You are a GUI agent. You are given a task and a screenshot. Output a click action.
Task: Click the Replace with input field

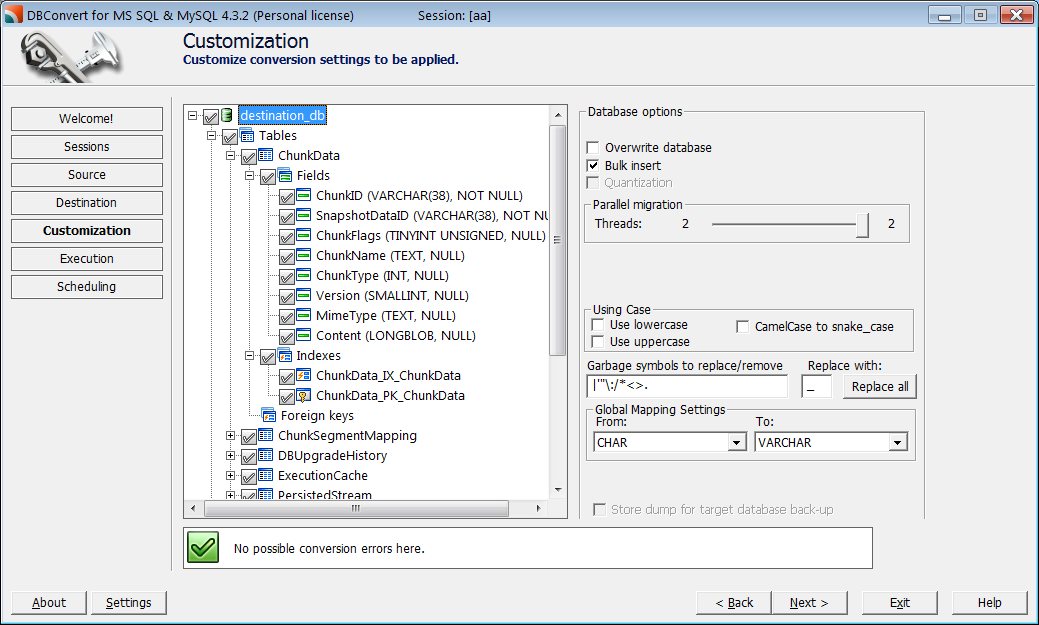click(x=816, y=386)
